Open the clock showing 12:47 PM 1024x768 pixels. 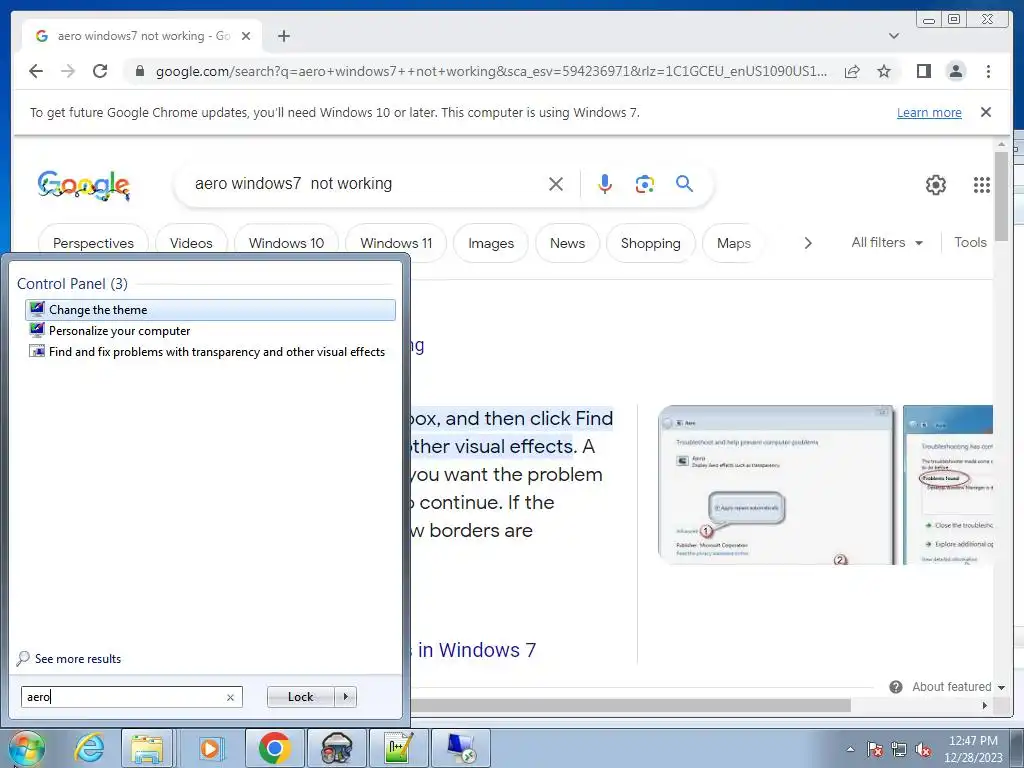(x=973, y=749)
